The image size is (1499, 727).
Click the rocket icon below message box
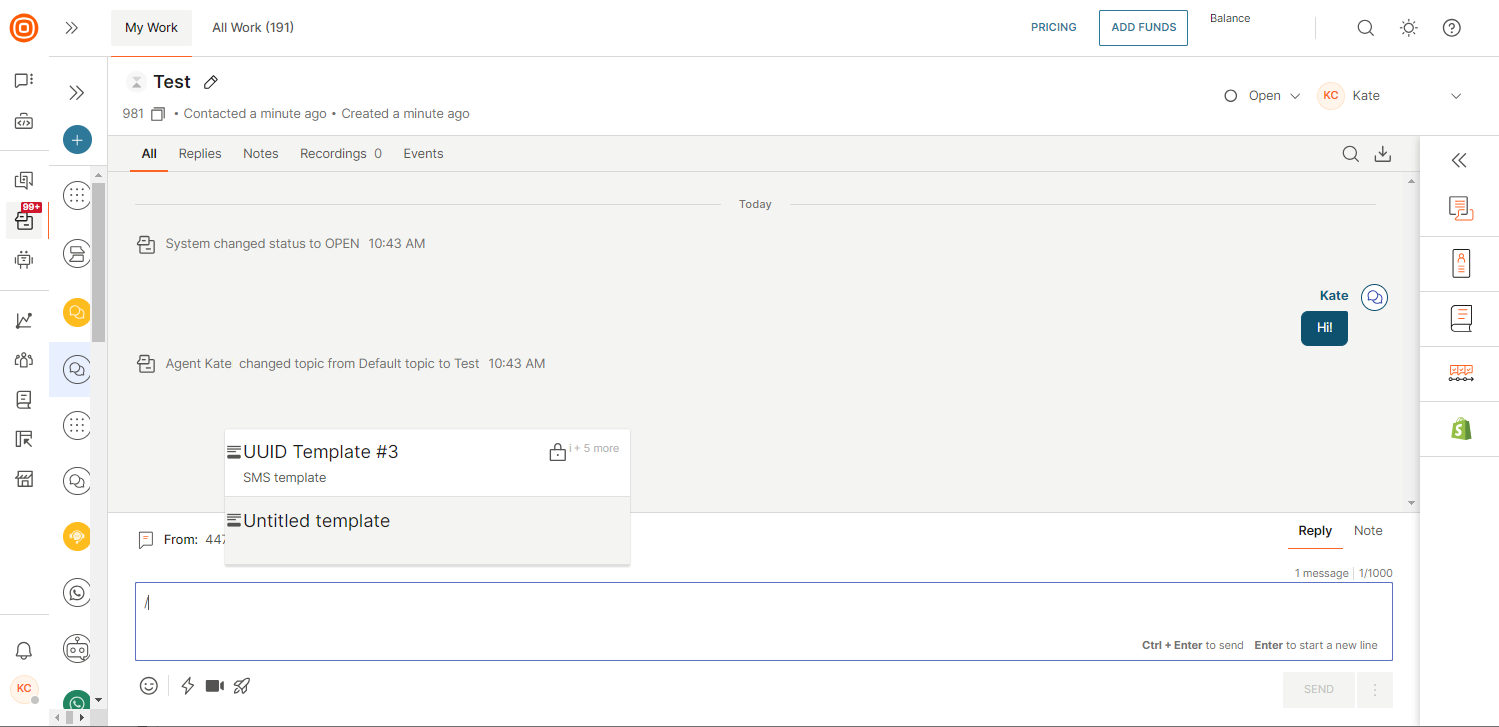coord(241,686)
